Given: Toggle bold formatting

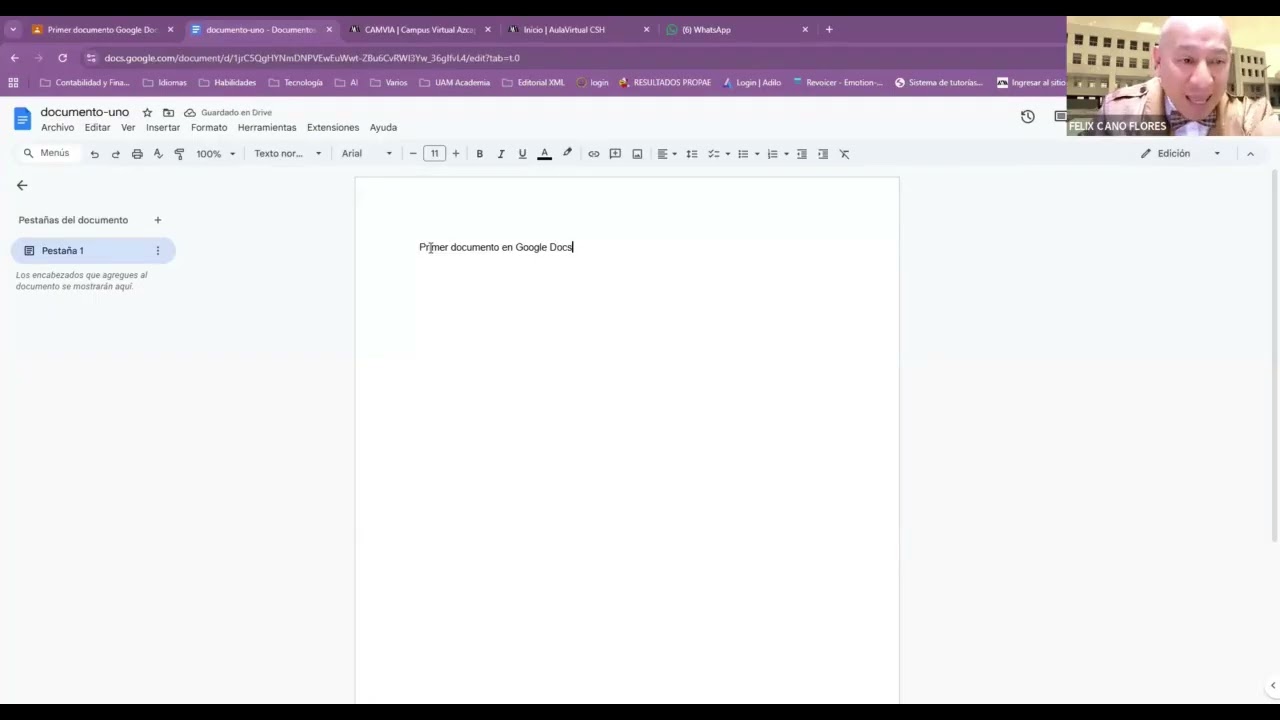Looking at the screenshot, I should [x=479, y=154].
